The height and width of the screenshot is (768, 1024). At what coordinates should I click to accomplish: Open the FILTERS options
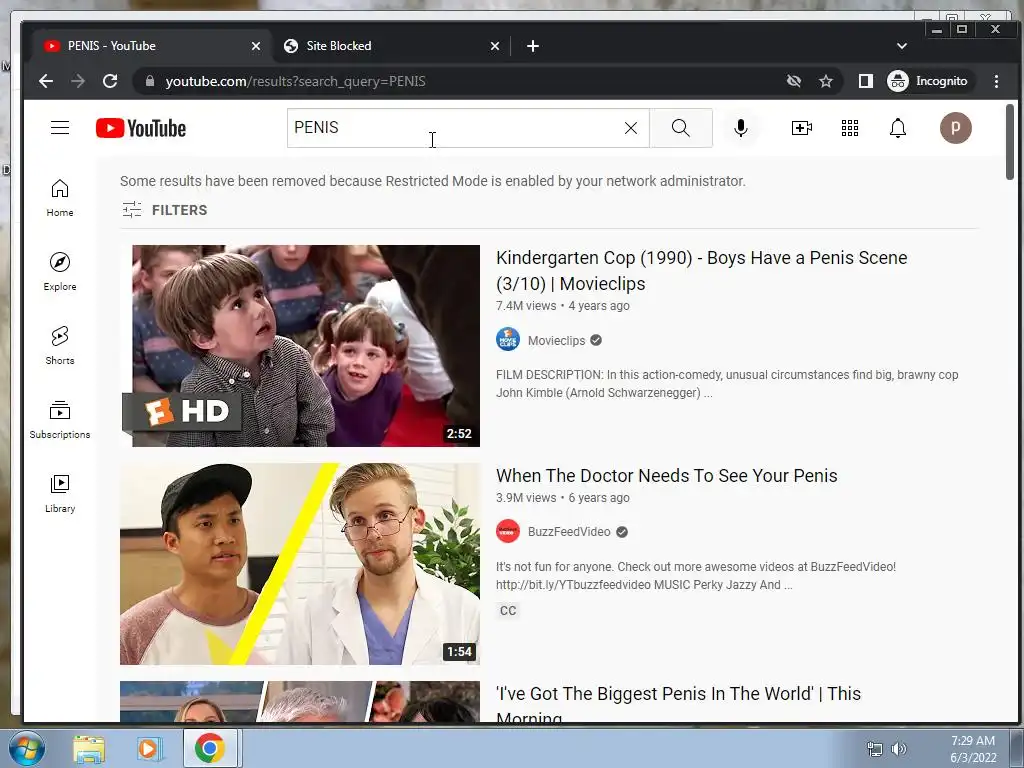165,210
